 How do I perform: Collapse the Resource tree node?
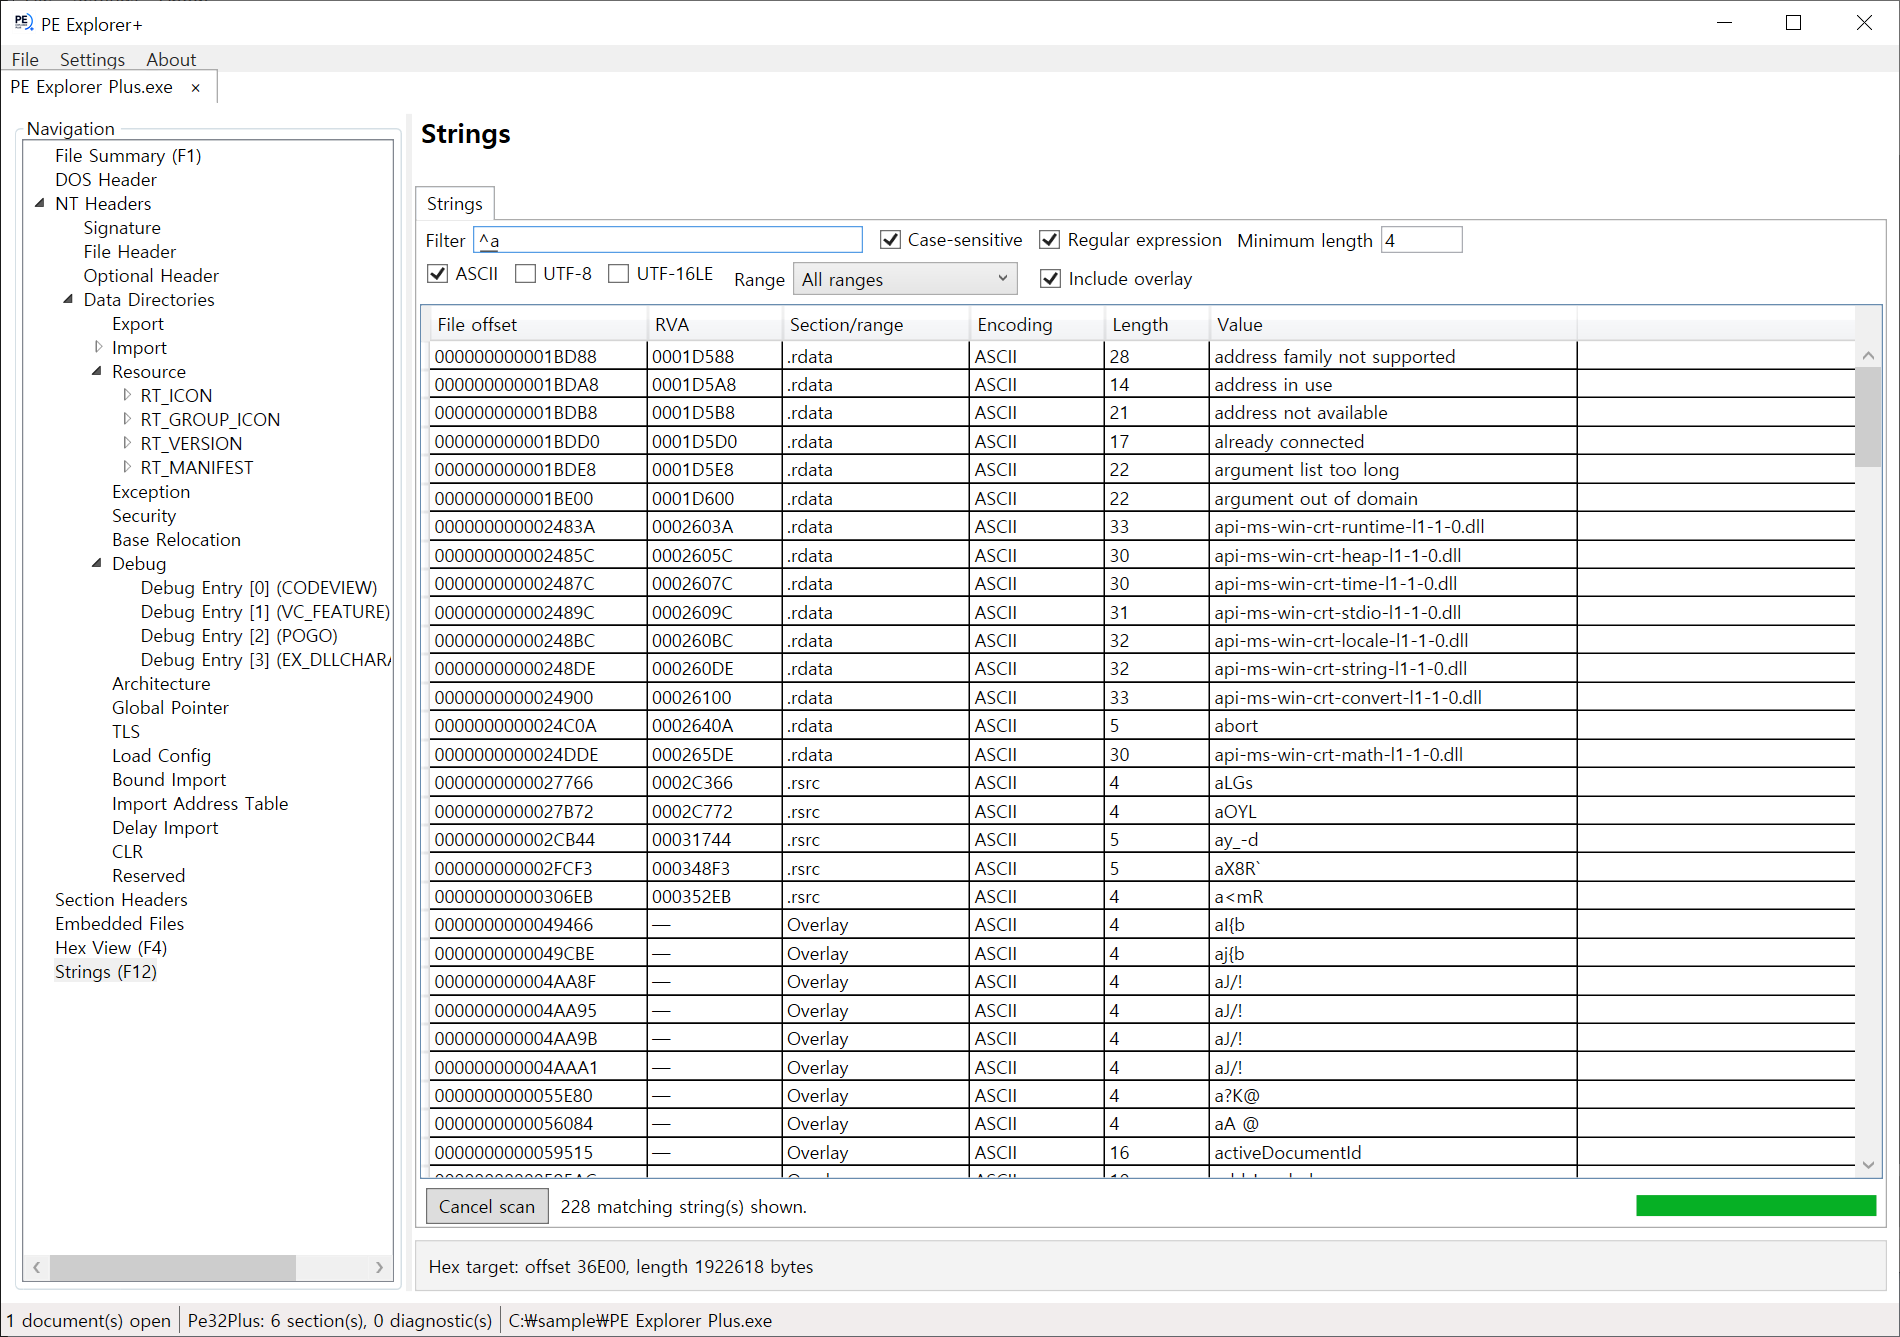97,371
